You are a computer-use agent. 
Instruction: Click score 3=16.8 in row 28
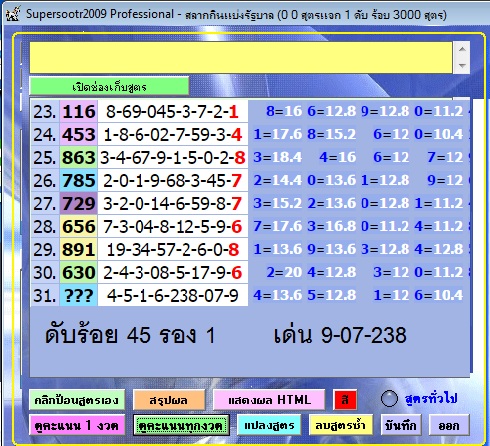(x=331, y=226)
